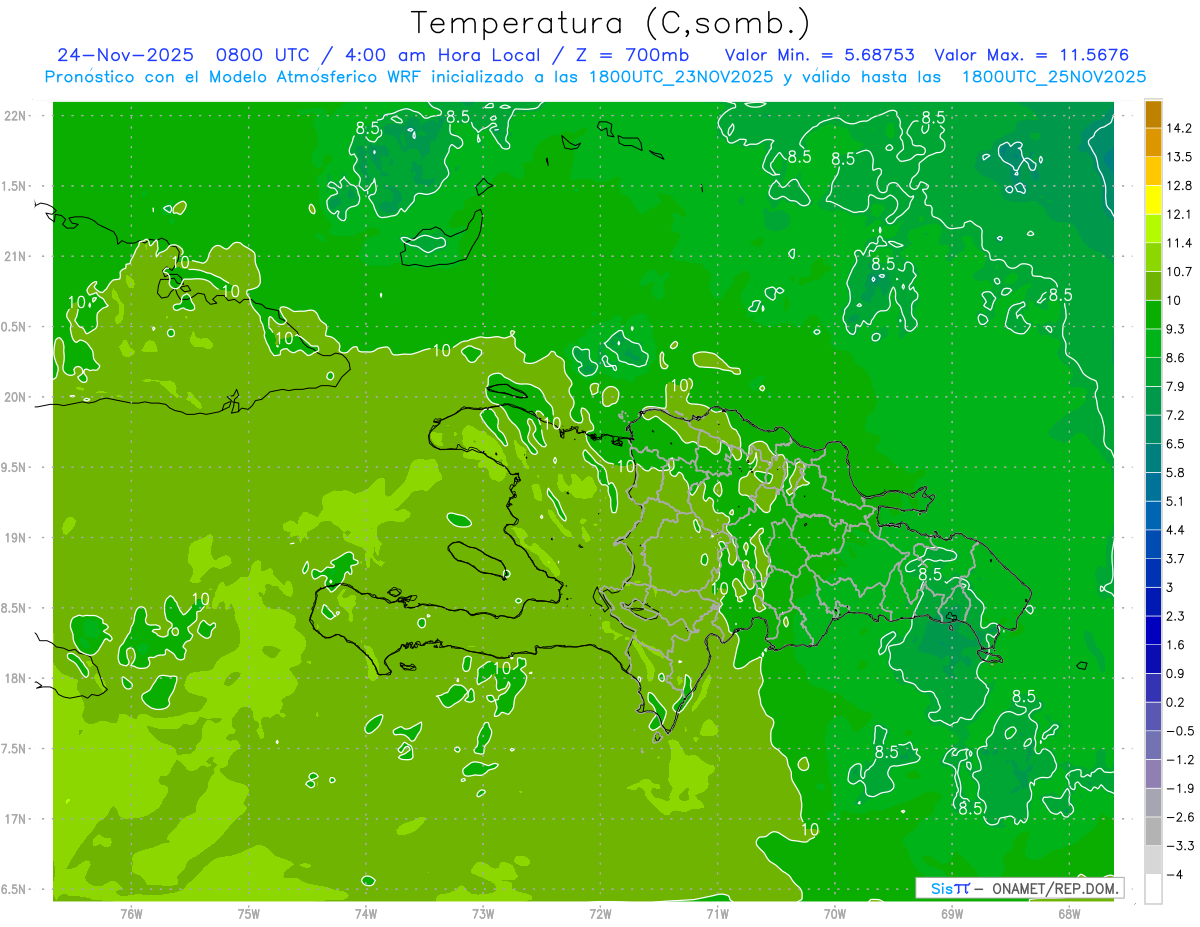Click the "7.9" color scale label
Screen dimensions: 1200x927
(x=1176, y=387)
